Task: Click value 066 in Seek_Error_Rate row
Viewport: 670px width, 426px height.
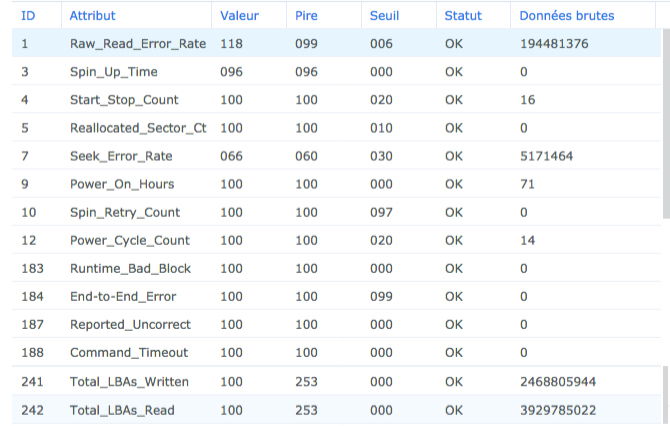Action: (x=231, y=156)
